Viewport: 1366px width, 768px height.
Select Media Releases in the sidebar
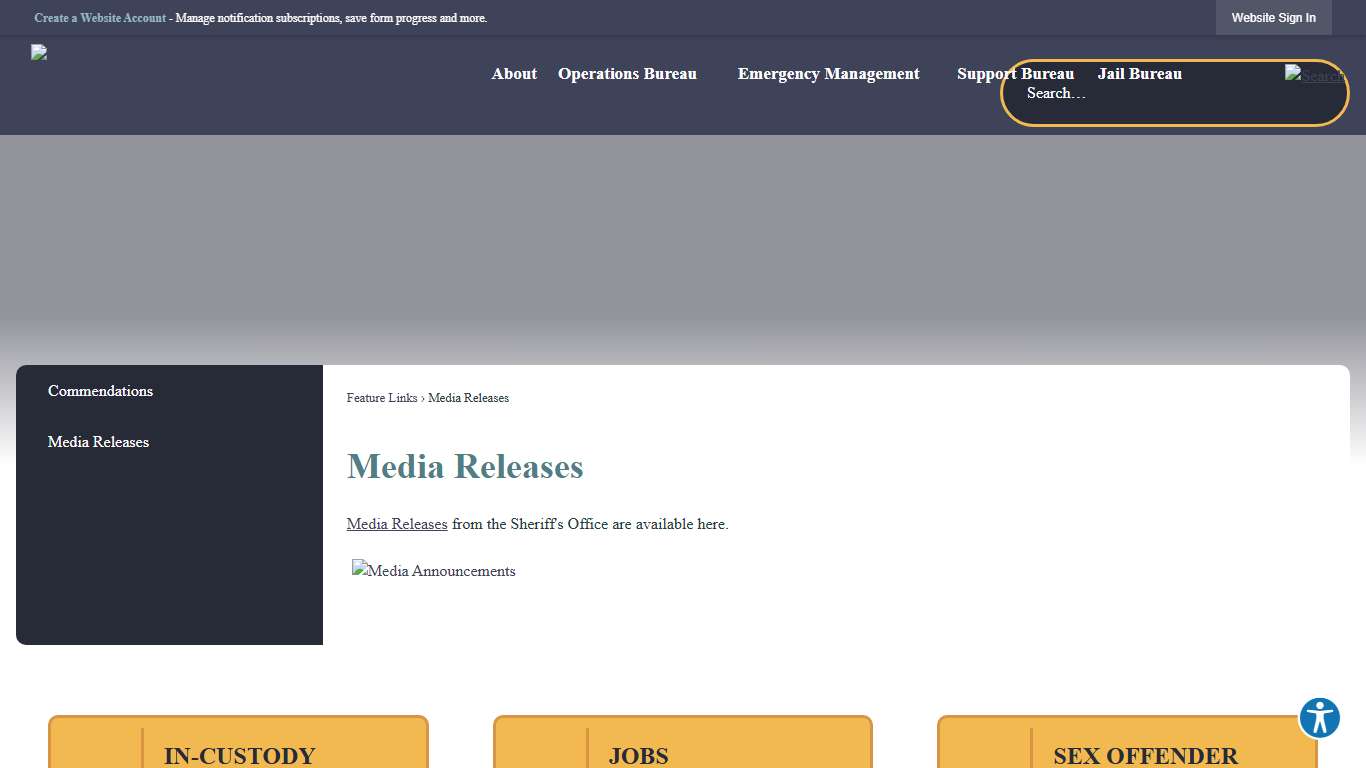tap(98, 441)
